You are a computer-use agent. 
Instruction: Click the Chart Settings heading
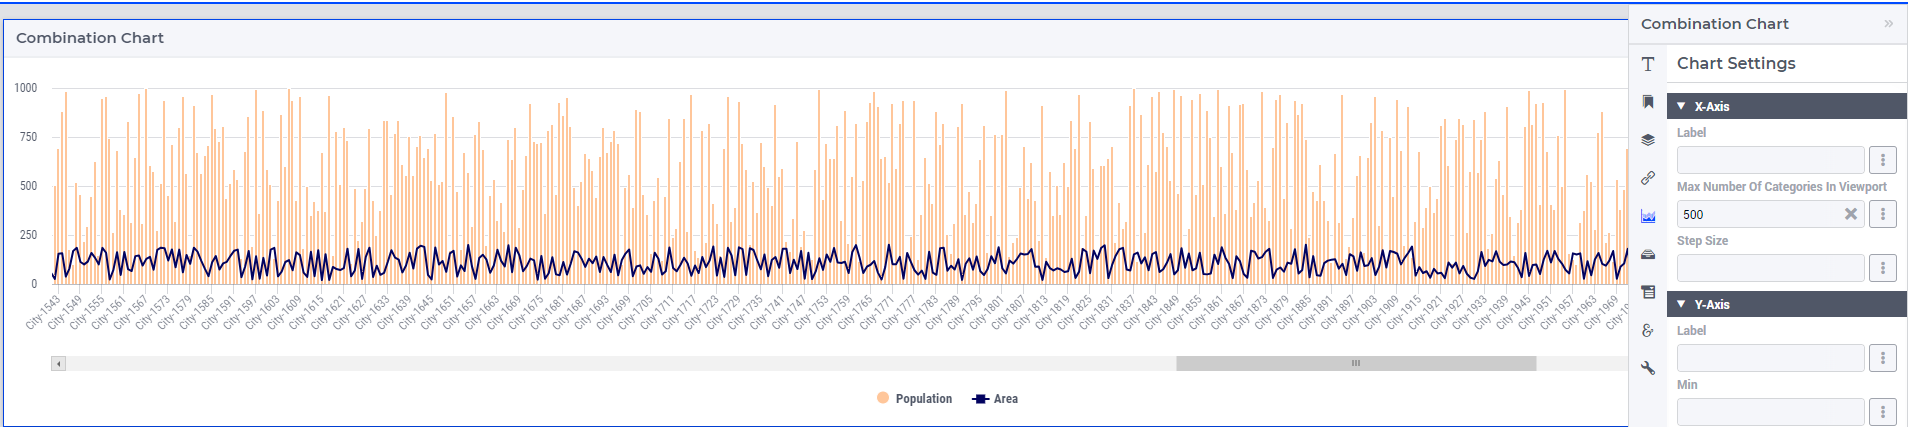point(1736,63)
